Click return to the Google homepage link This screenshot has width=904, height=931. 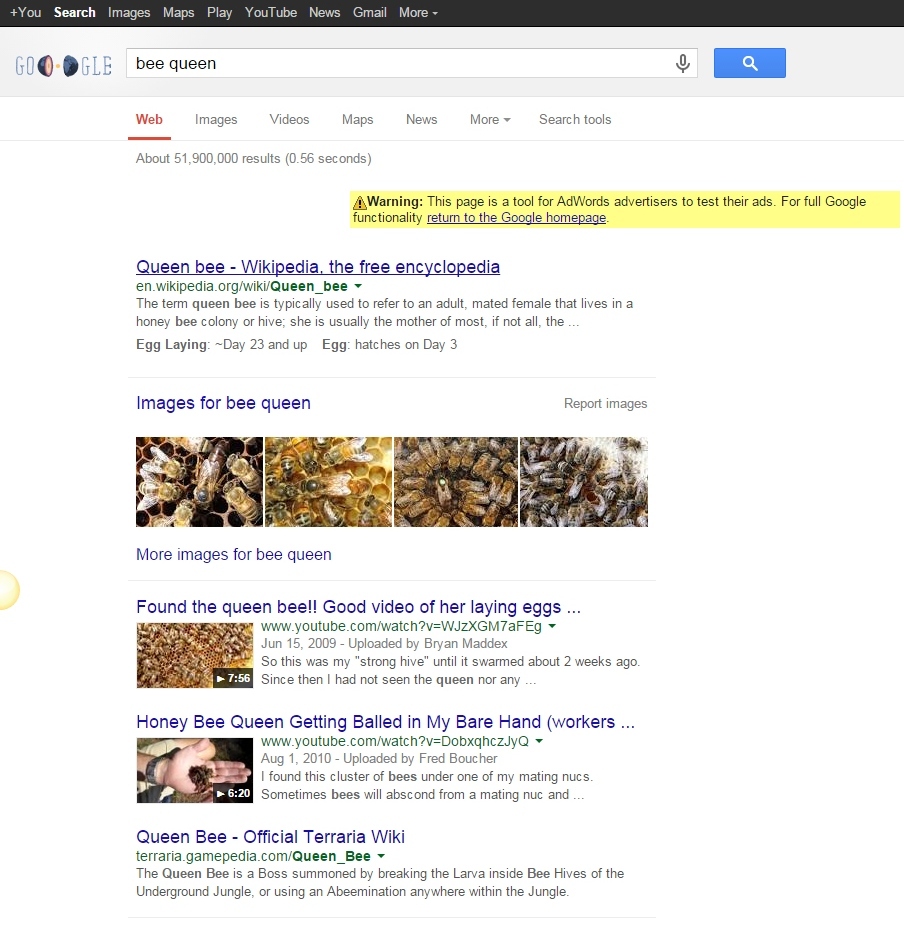coord(516,218)
